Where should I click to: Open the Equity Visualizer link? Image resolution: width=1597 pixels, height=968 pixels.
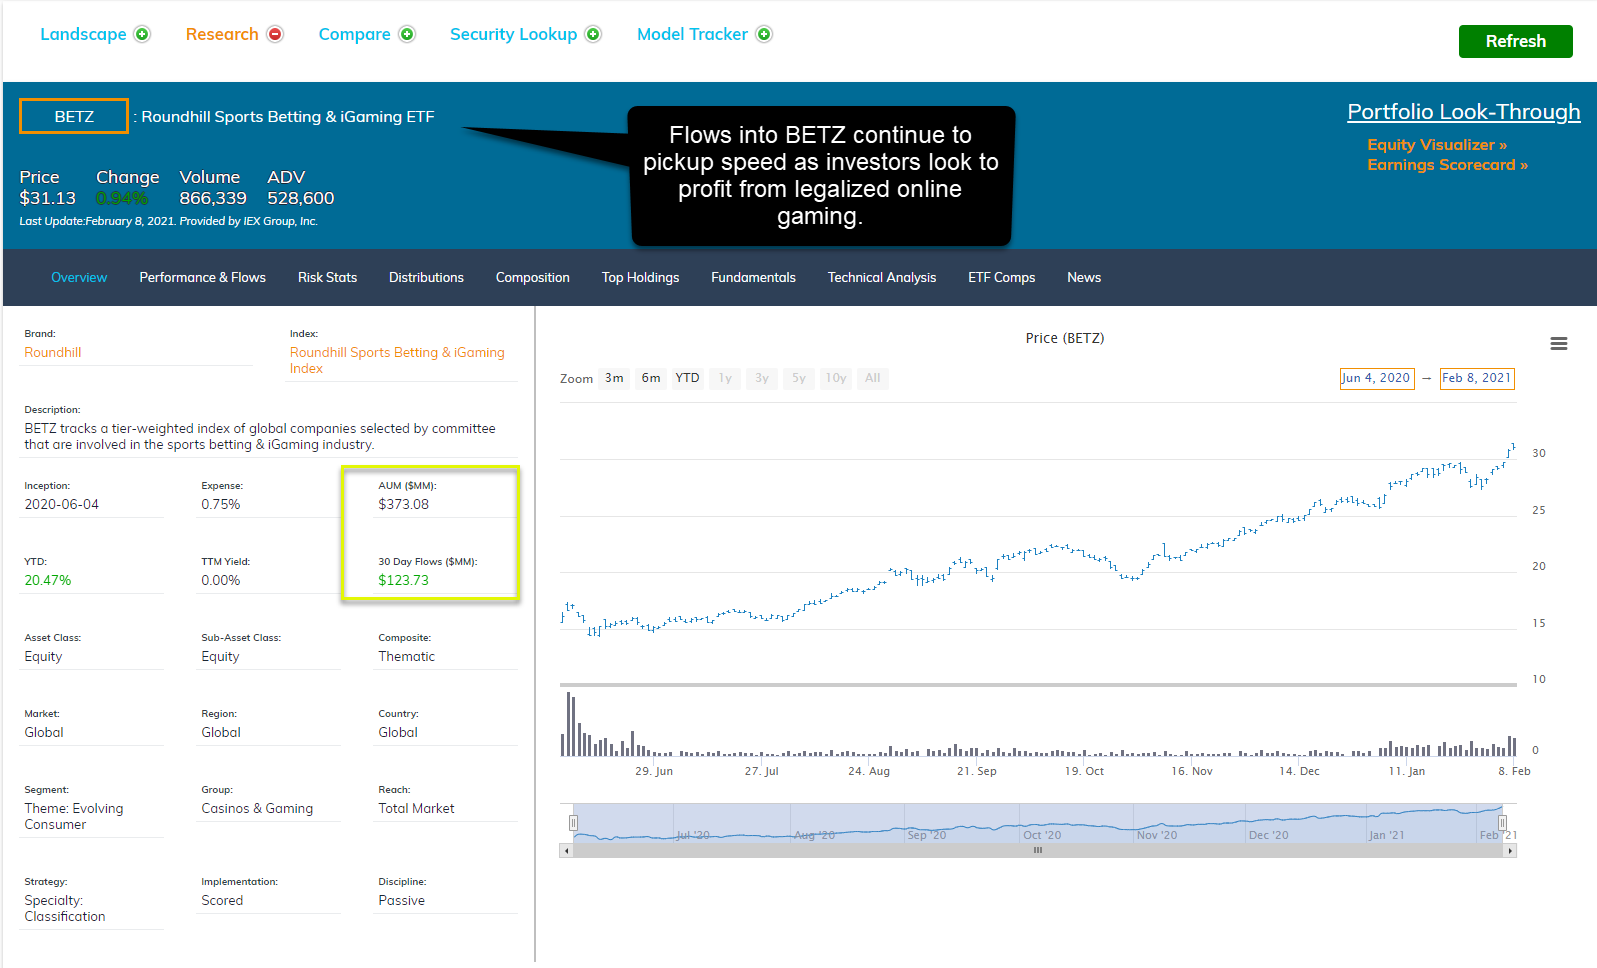point(1437,145)
